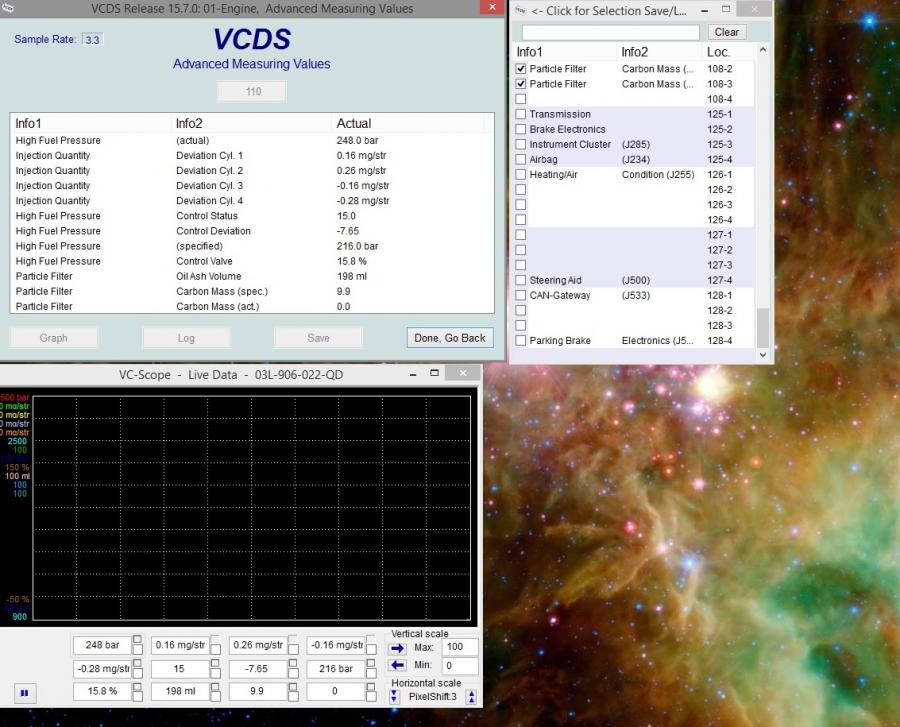The width and height of the screenshot is (900, 727).
Task: Minimize the VC-Scope Live Data window
Action: (413, 375)
